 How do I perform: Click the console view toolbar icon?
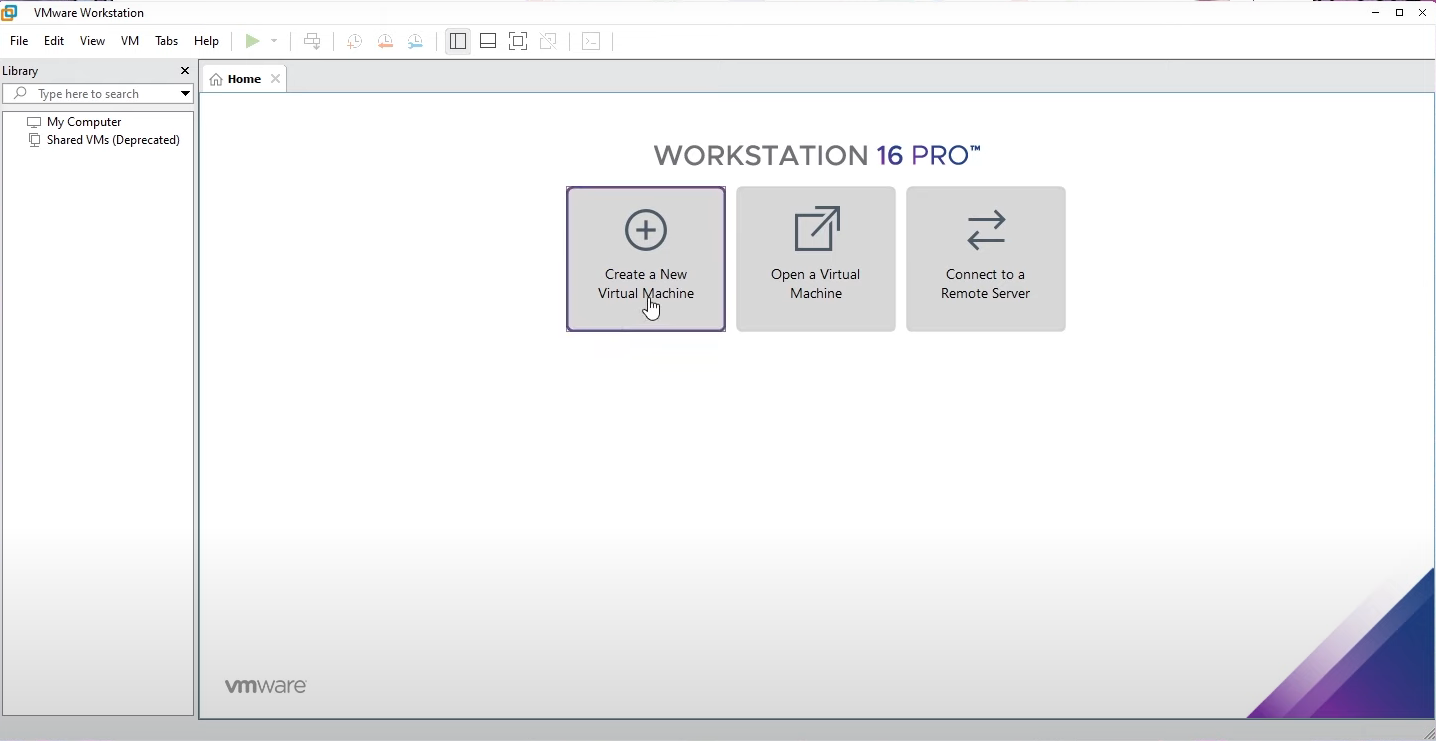[591, 41]
